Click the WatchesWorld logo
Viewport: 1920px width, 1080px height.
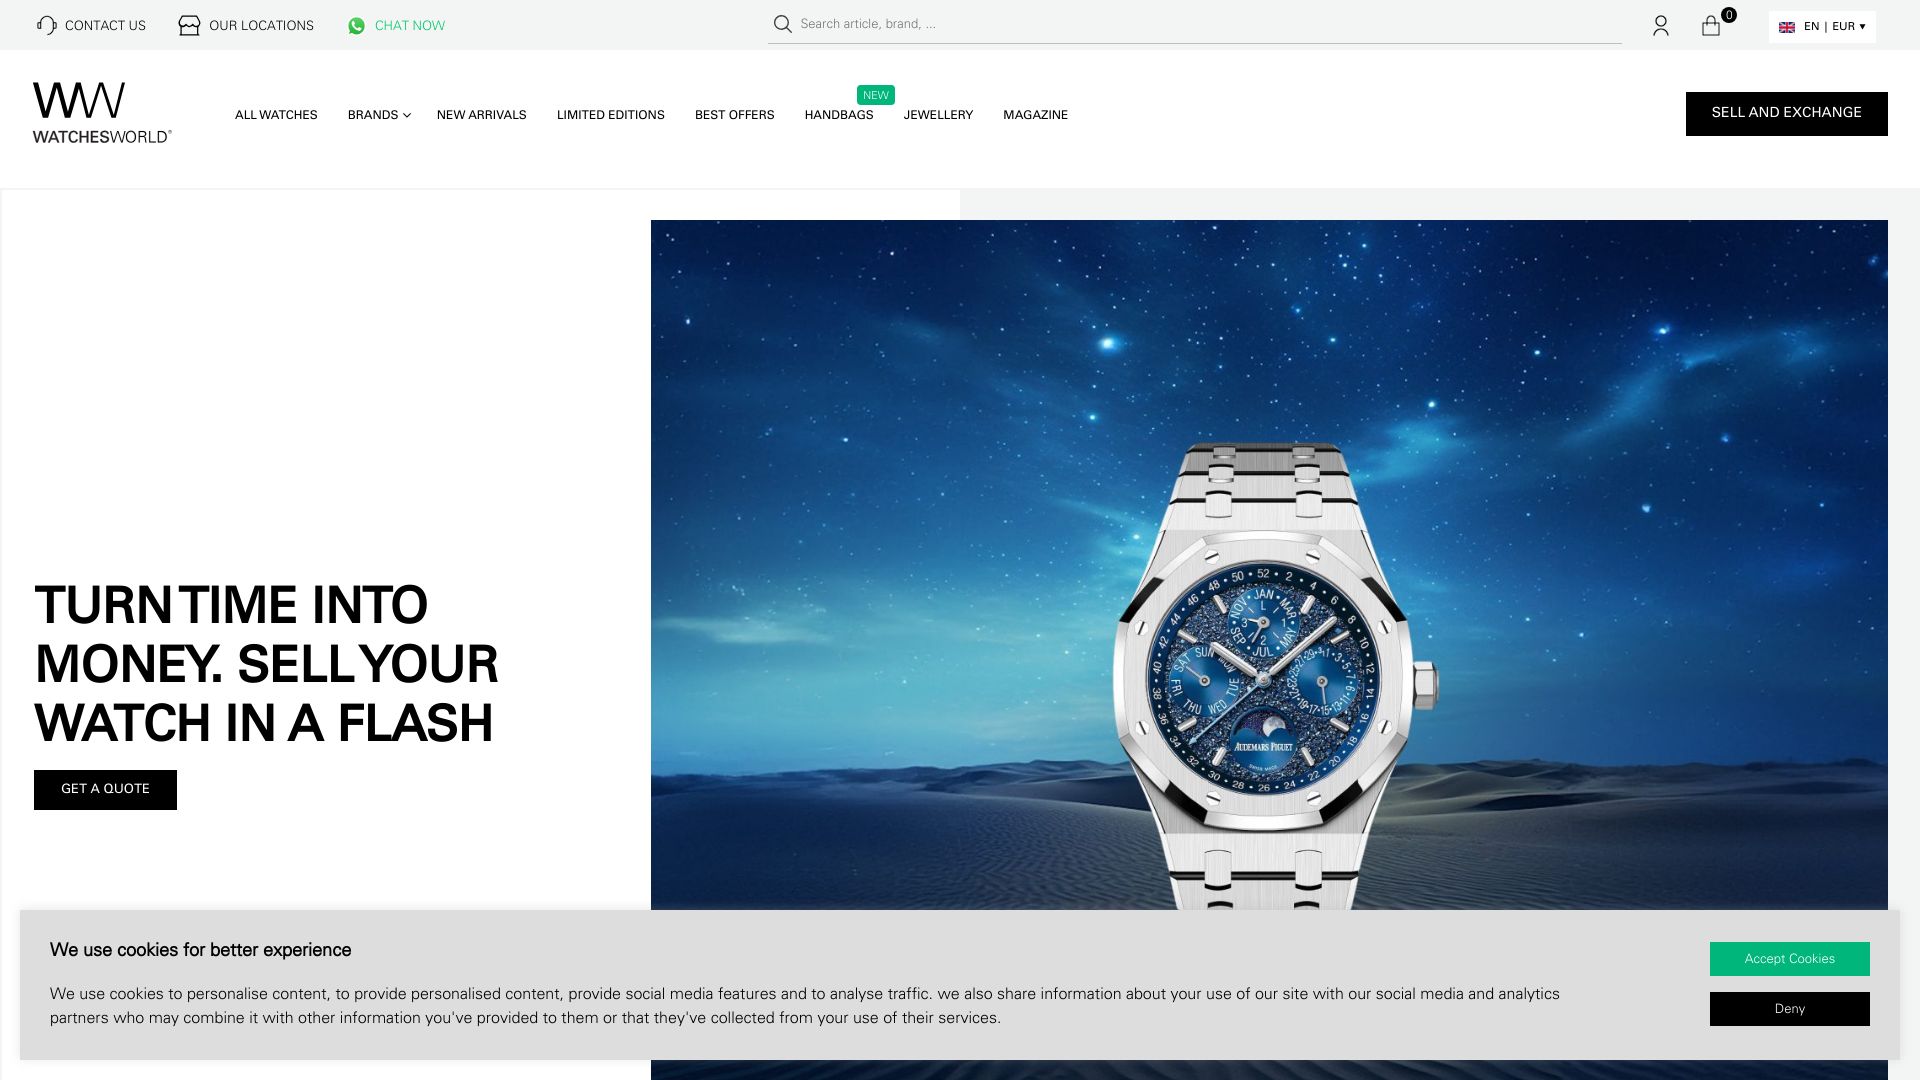(x=102, y=113)
